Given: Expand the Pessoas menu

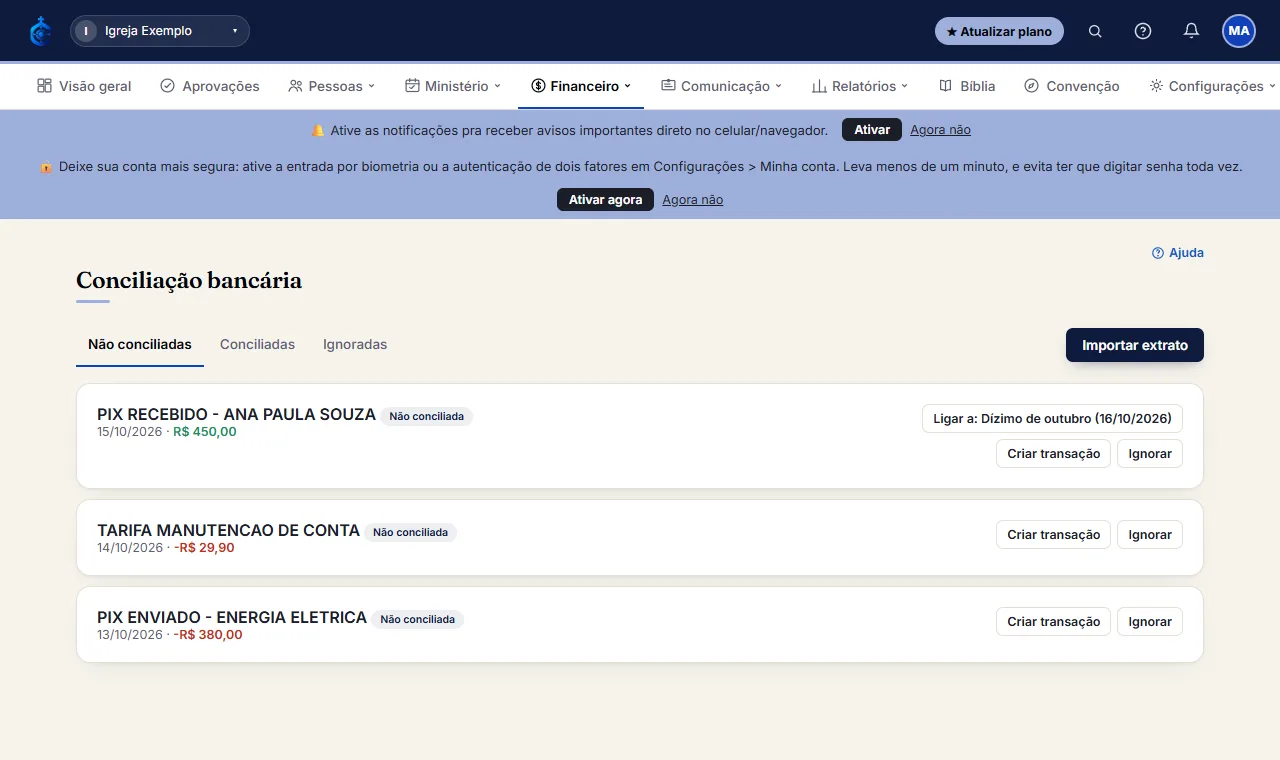Looking at the screenshot, I should (x=332, y=86).
